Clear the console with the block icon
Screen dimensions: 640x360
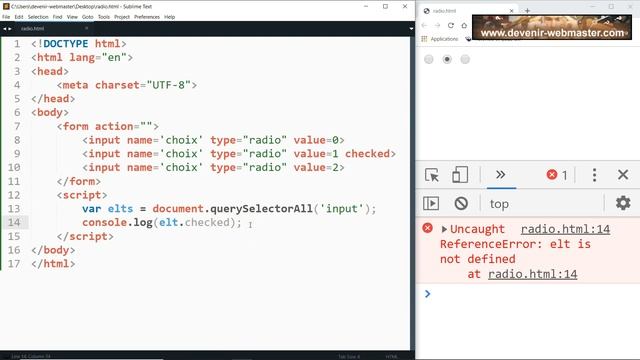[x=461, y=203]
